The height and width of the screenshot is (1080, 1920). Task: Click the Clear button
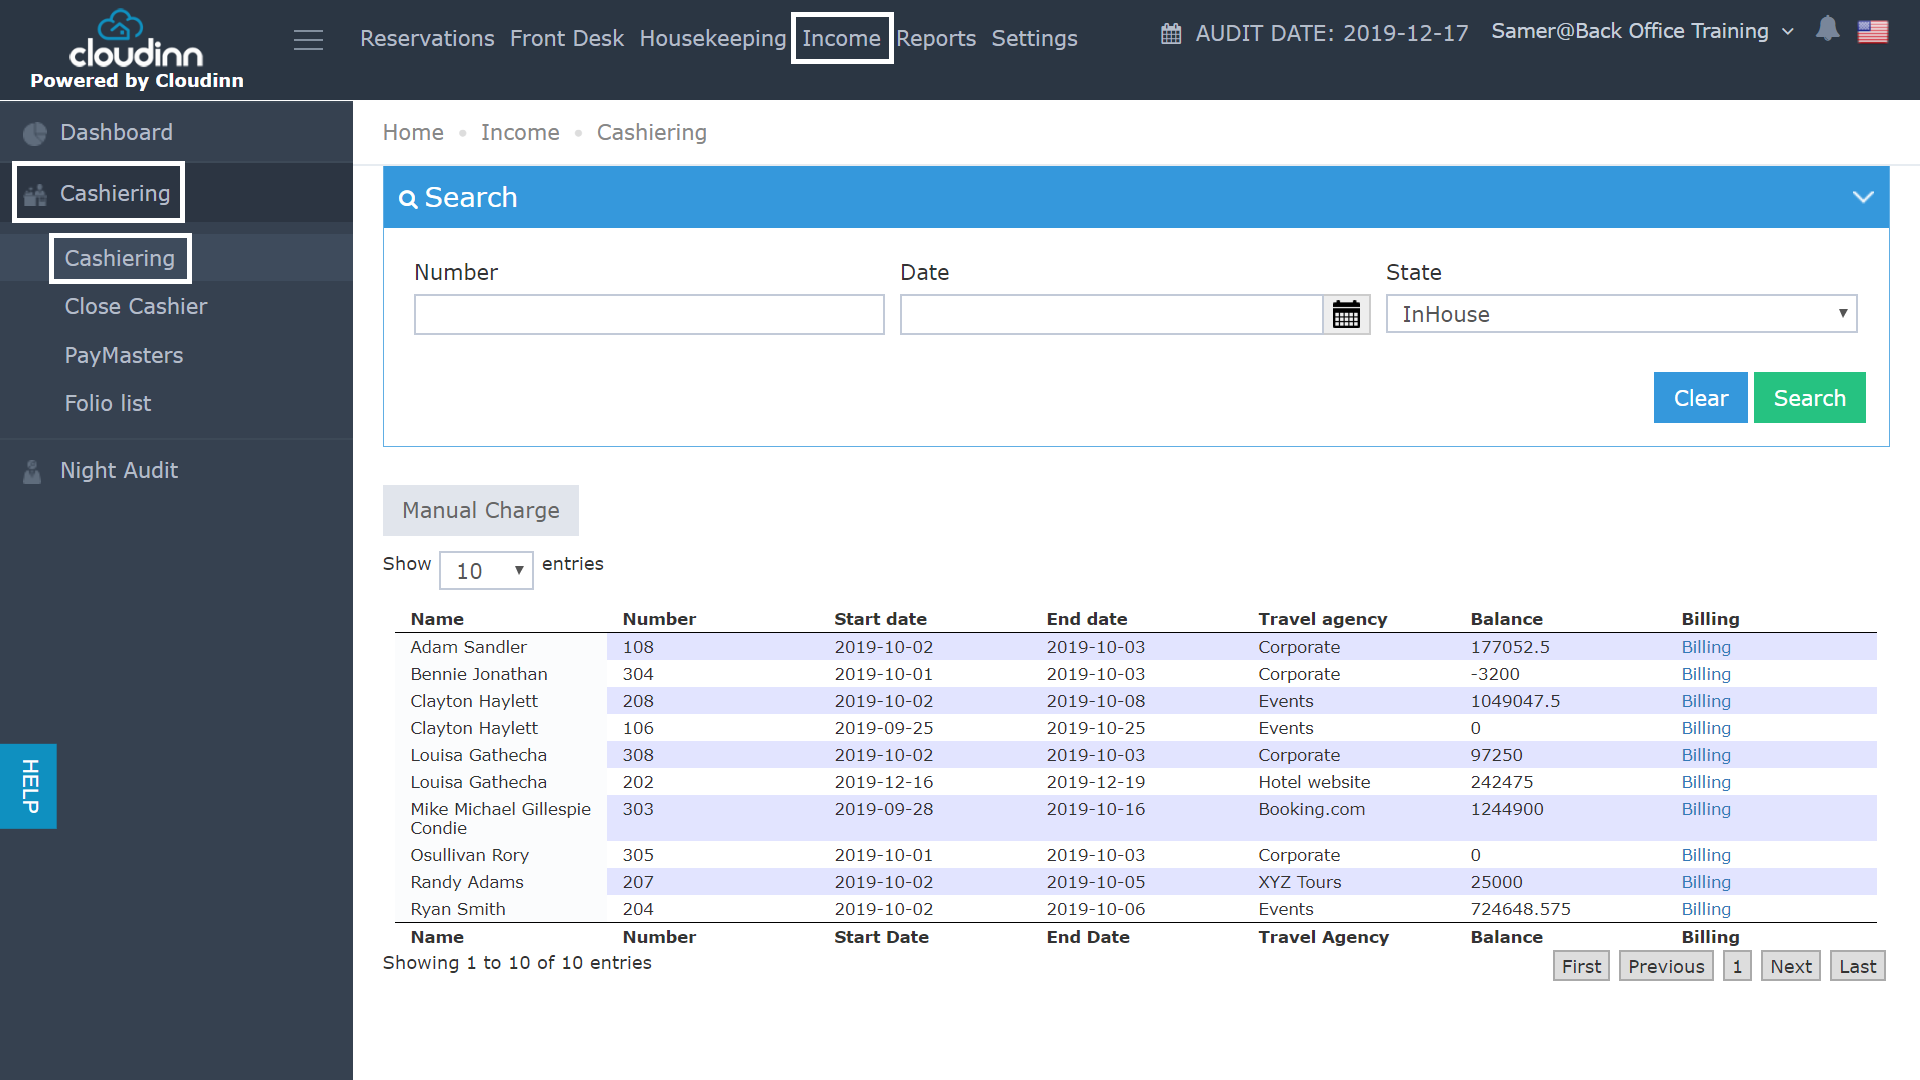1700,398
